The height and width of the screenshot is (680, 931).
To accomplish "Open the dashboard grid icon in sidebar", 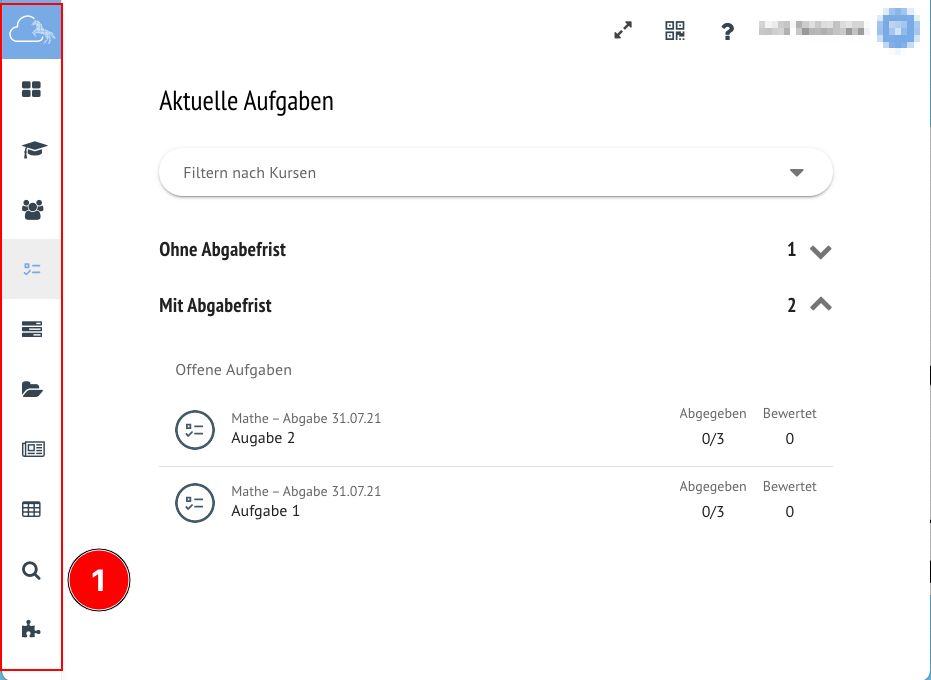I will tap(32, 90).
